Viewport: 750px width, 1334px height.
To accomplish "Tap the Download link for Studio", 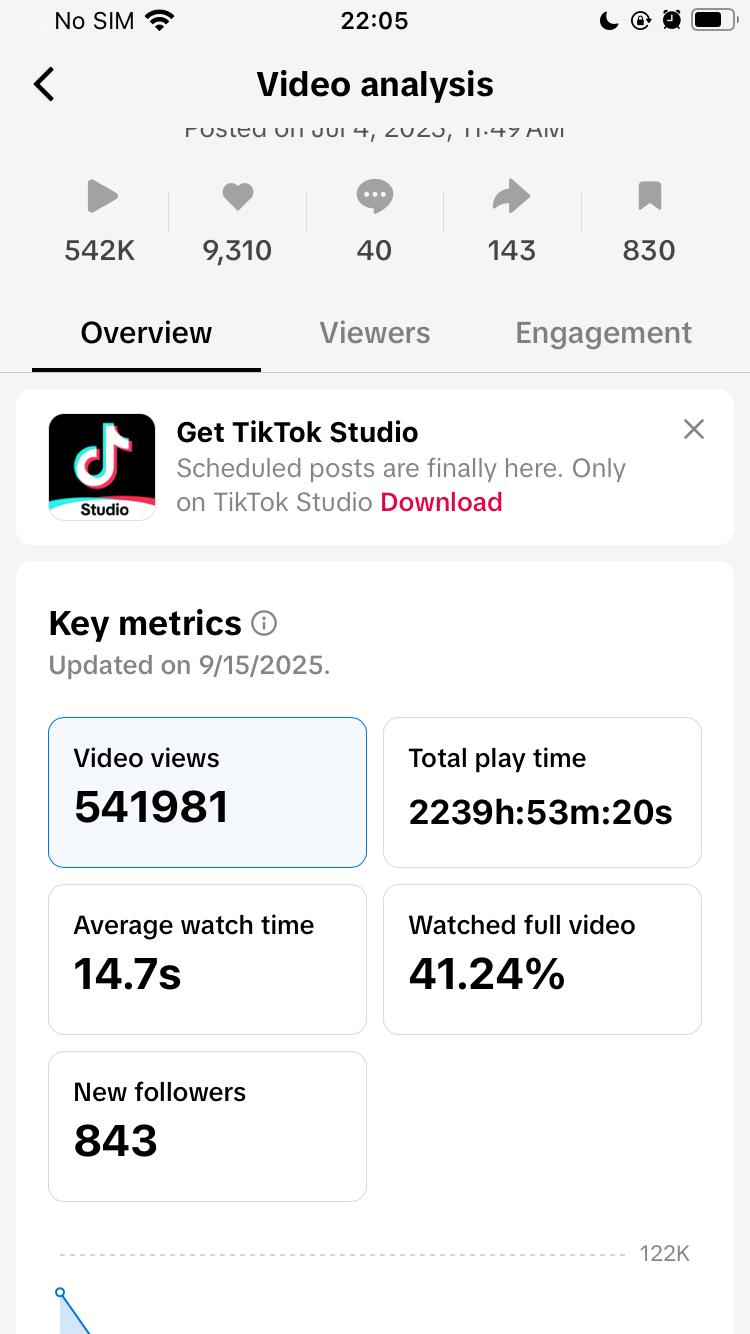I will [441, 502].
